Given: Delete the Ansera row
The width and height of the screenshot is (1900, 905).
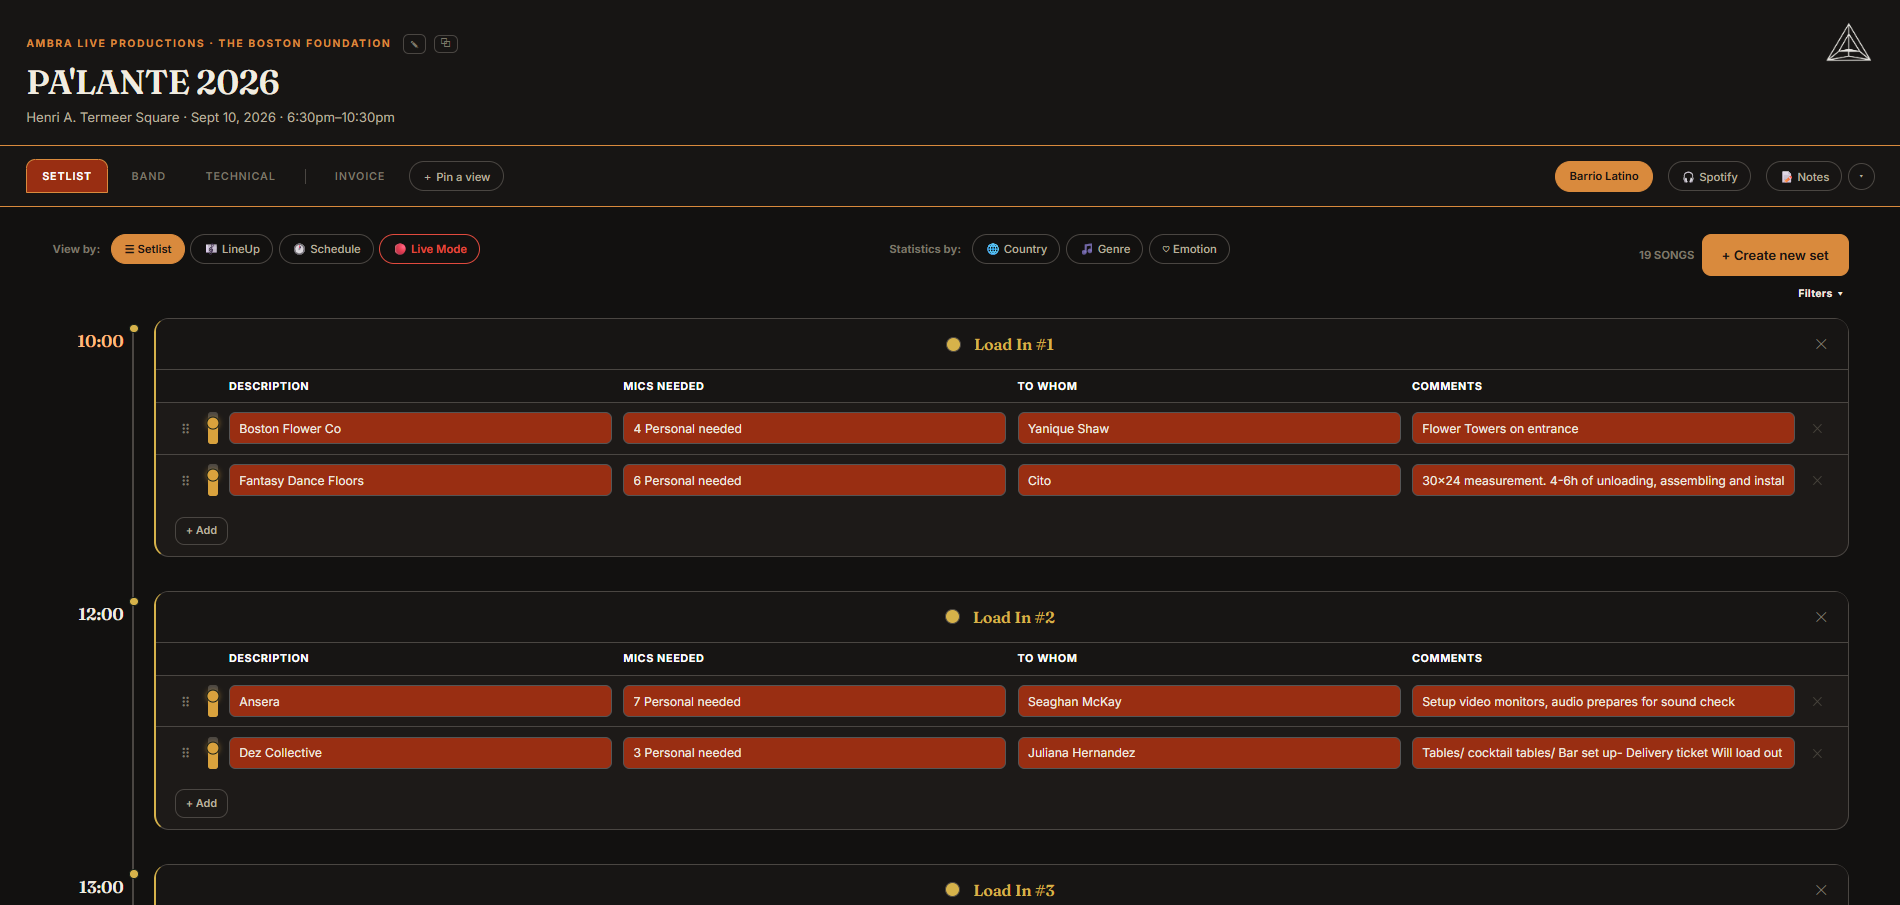Looking at the screenshot, I should 1817,702.
